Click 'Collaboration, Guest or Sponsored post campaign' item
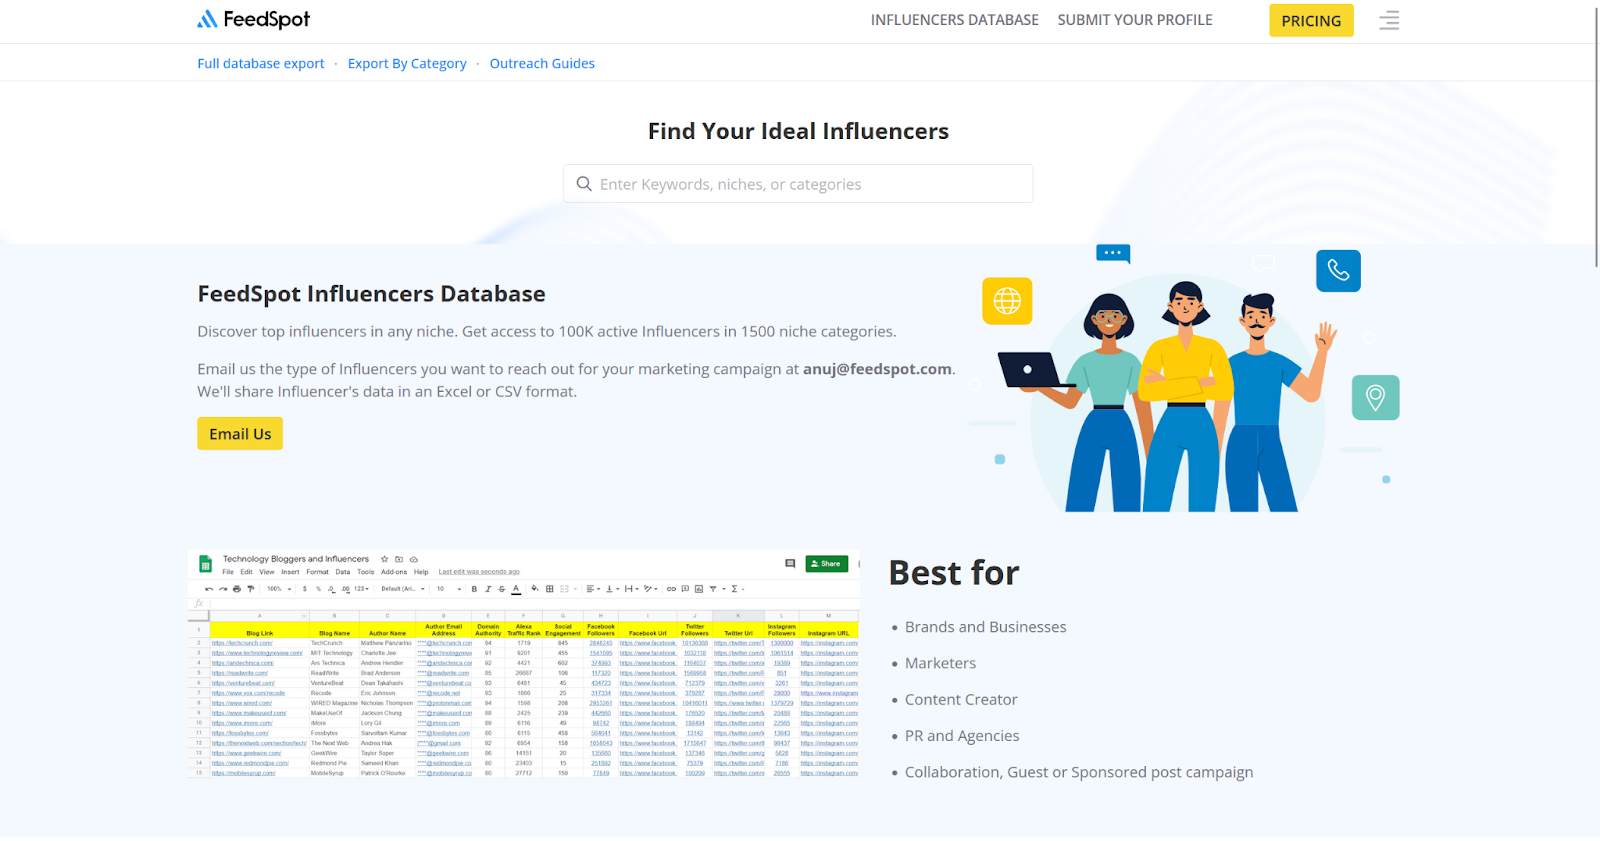Image resolution: width=1600 pixels, height=841 pixels. pos(1079,772)
